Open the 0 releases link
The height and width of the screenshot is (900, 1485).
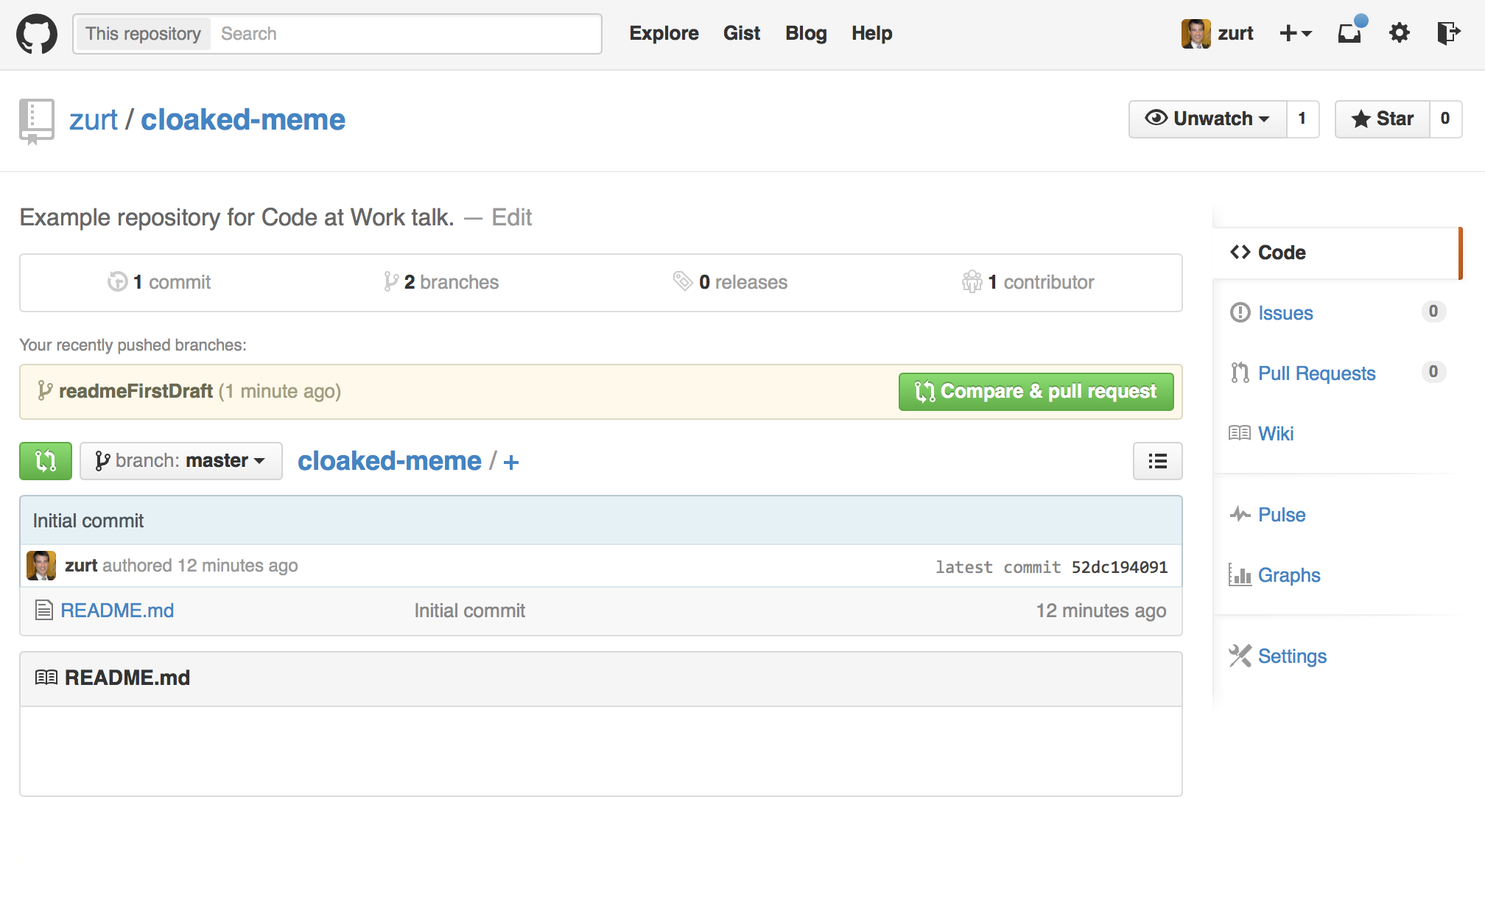coord(730,282)
